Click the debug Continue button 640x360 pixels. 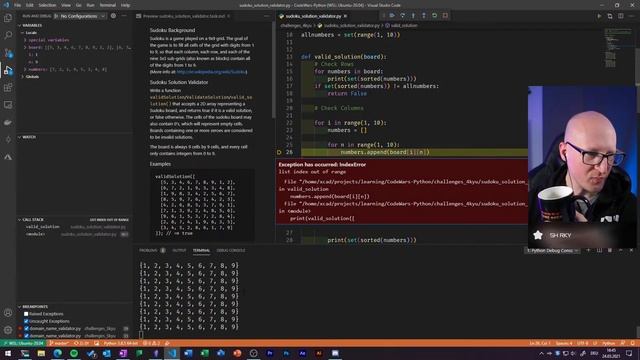(392, 16)
